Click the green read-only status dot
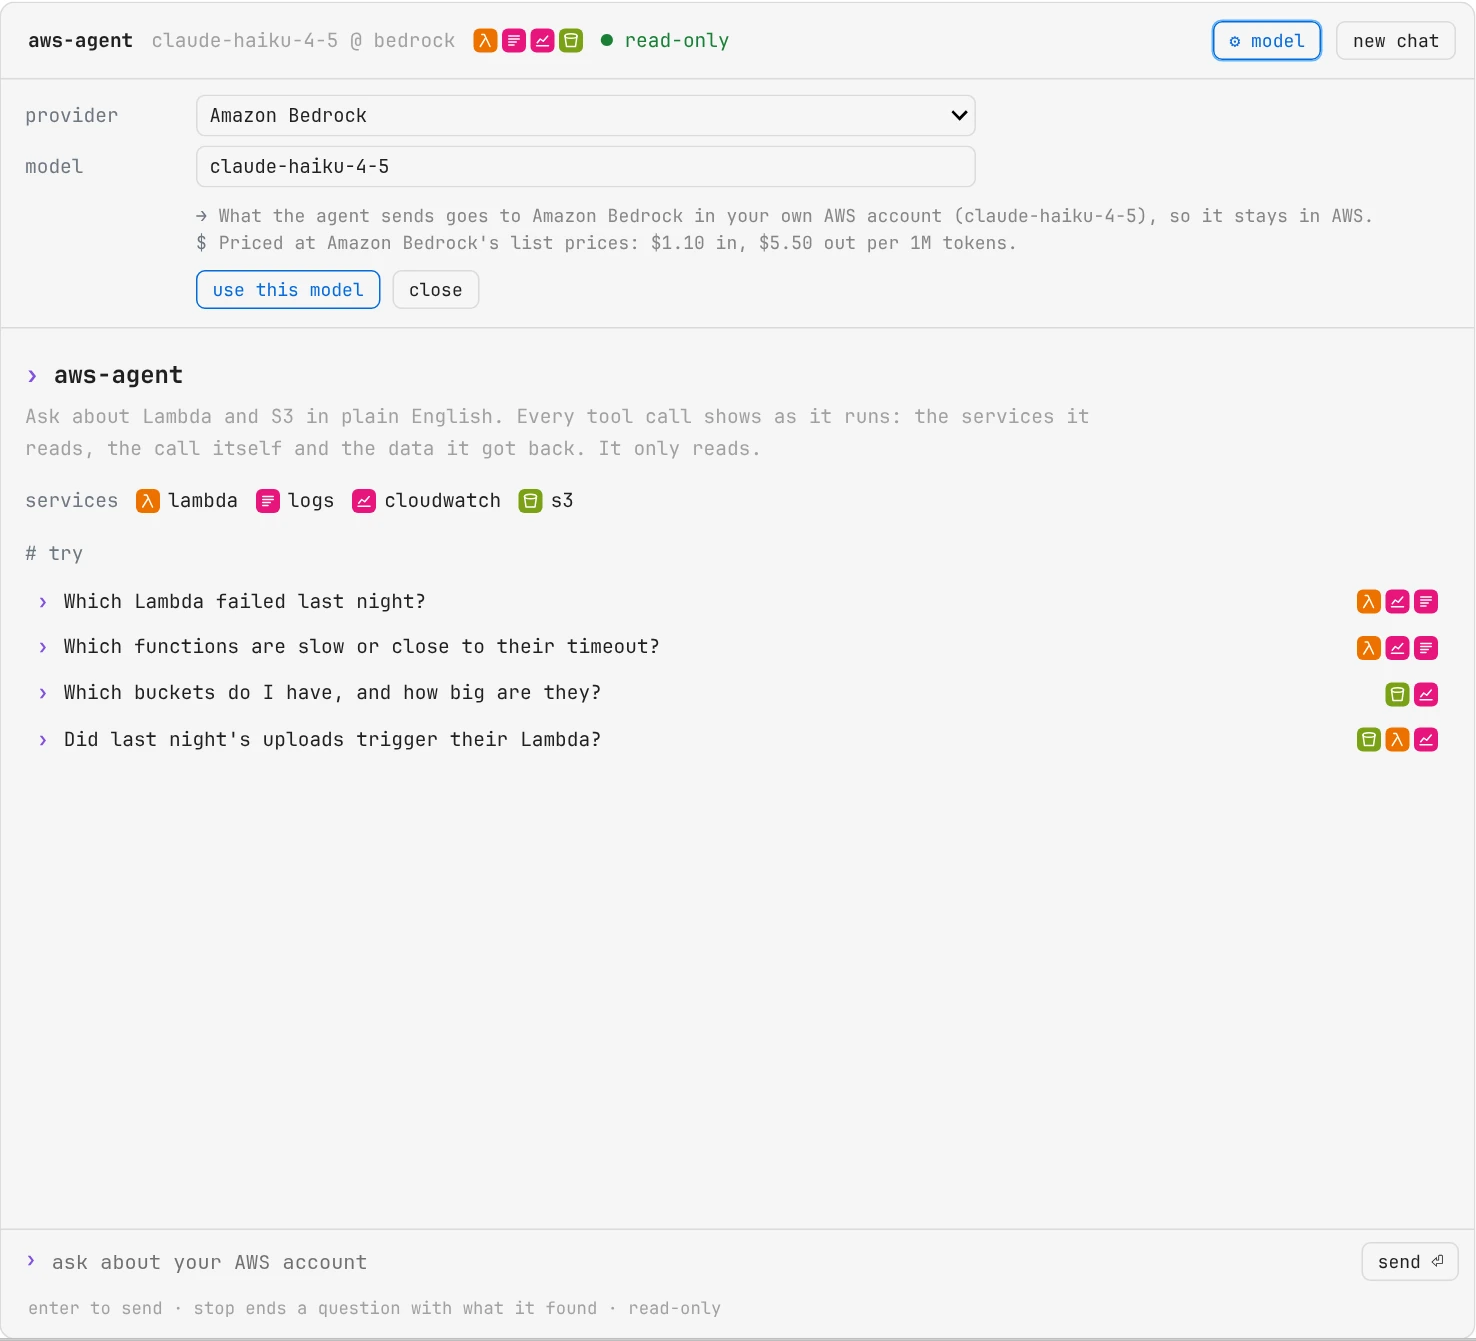 coord(607,41)
